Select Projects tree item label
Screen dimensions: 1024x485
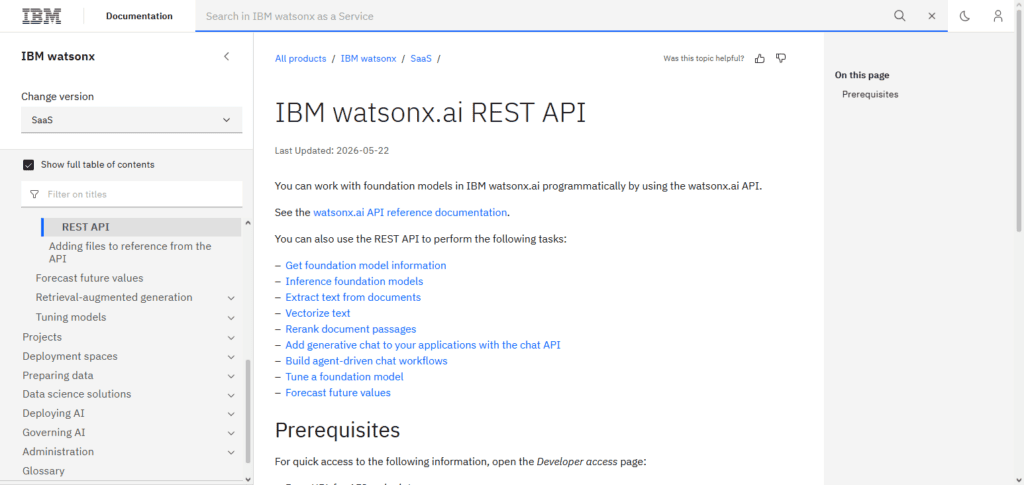(42, 337)
